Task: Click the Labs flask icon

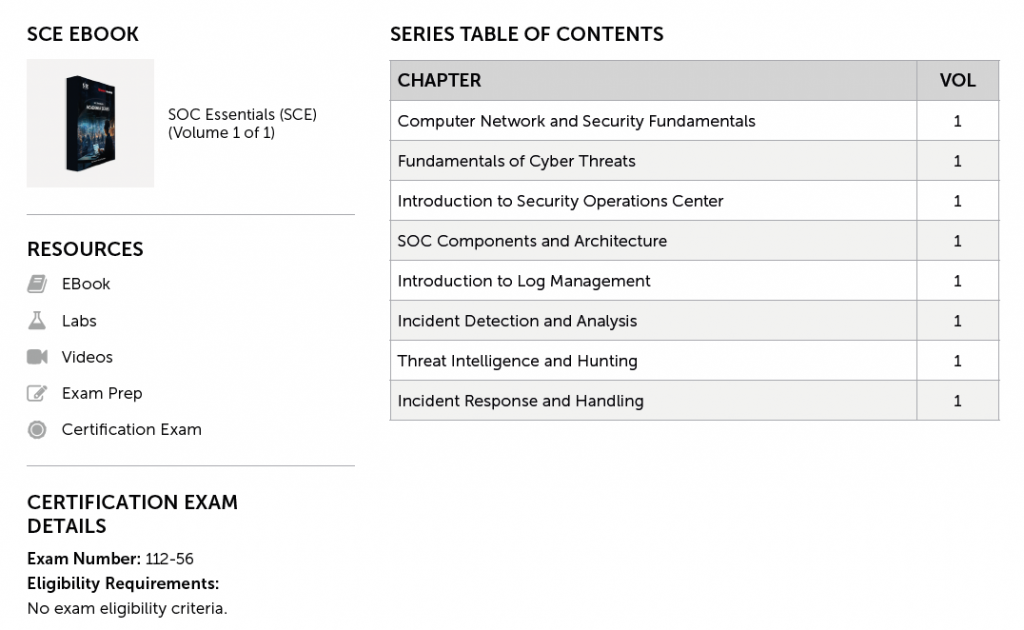Action: [x=37, y=321]
